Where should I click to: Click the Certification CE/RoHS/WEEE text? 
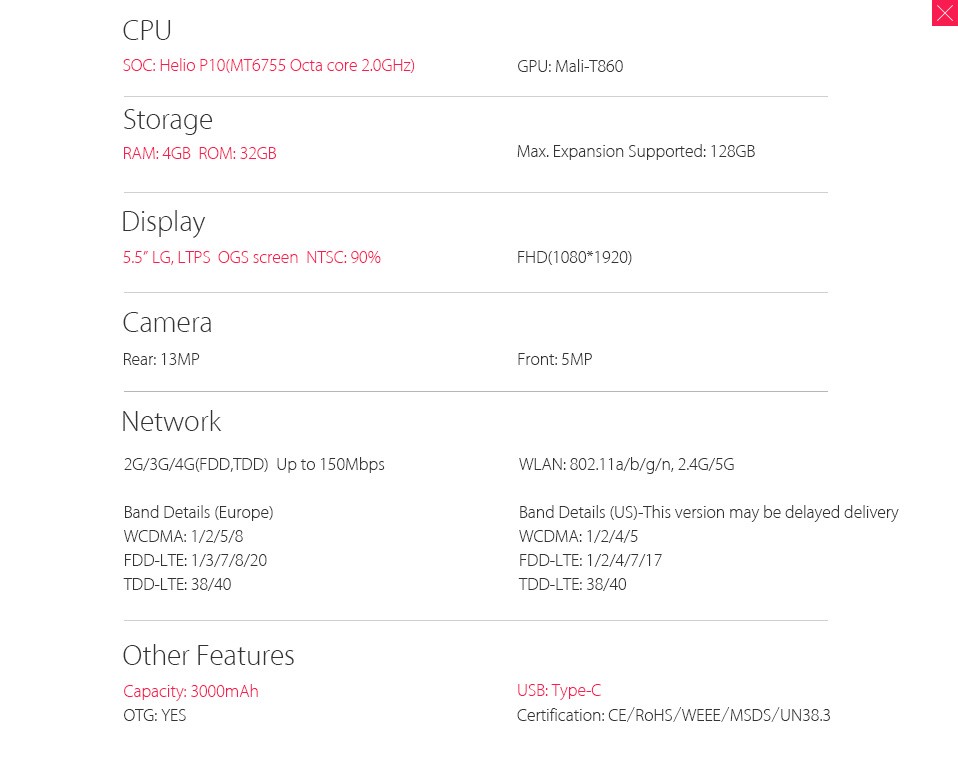[674, 715]
